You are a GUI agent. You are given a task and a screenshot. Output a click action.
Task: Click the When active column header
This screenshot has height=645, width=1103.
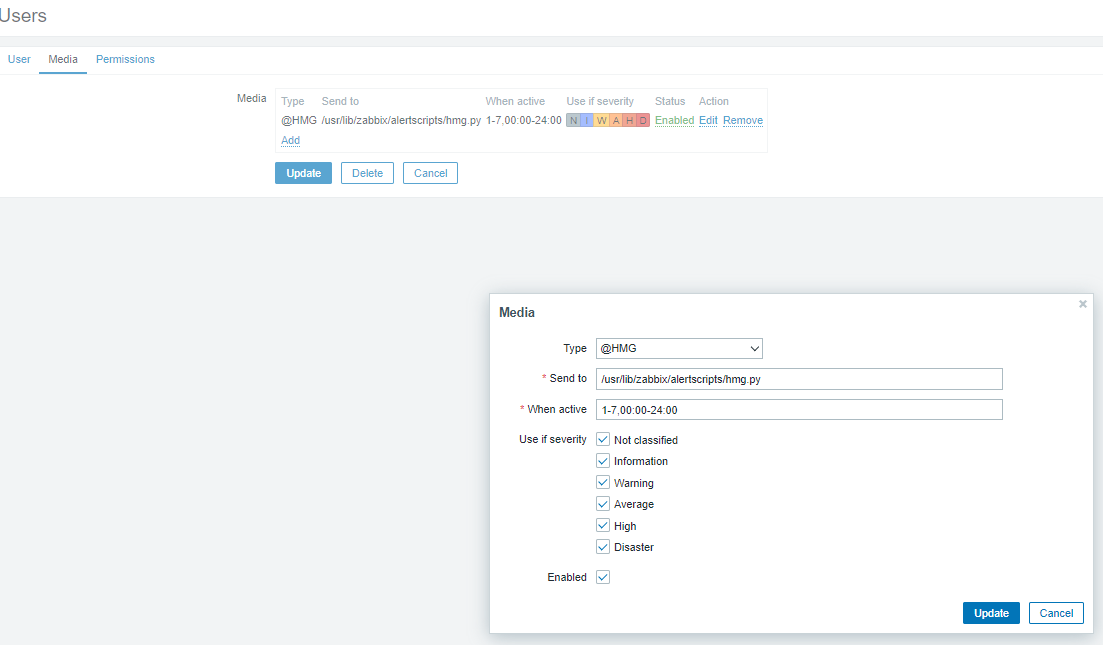(515, 101)
